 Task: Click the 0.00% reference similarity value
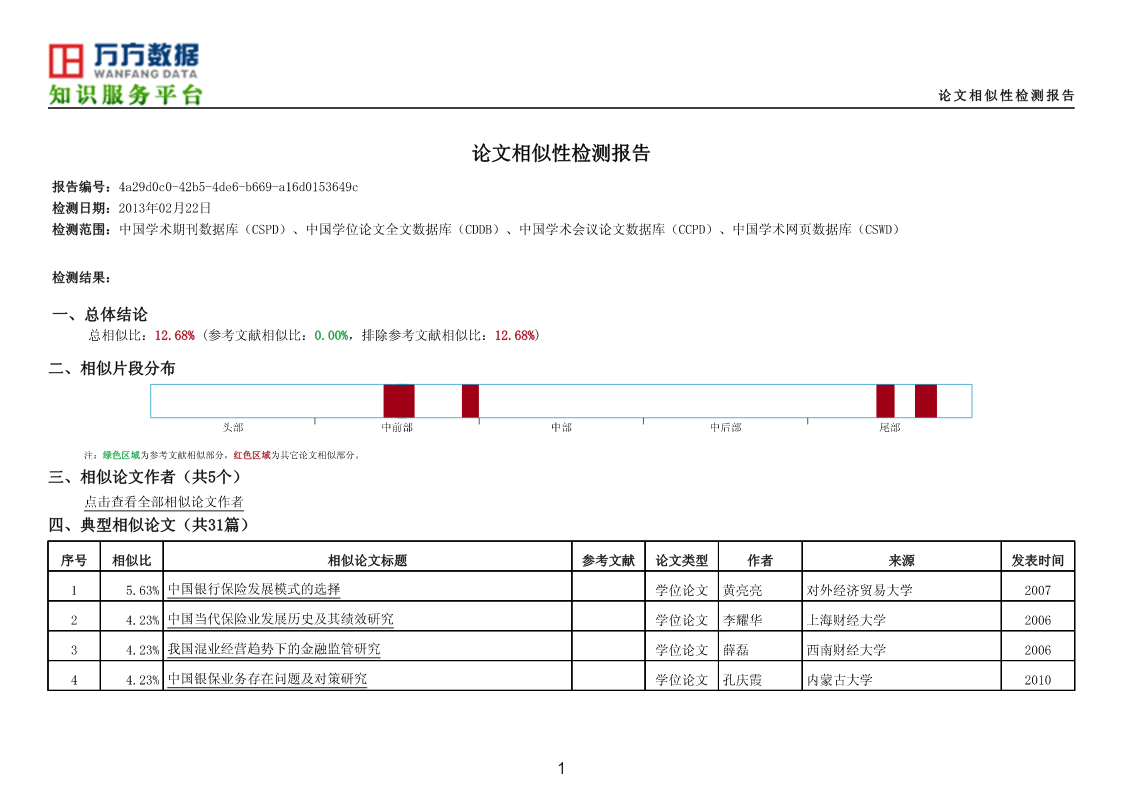tap(332, 336)
